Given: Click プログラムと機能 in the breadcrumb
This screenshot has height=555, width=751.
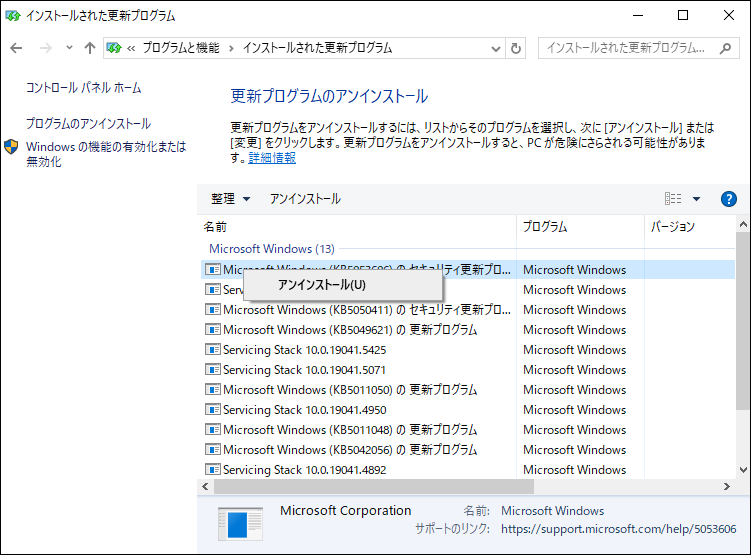Looking at the screenshot, I should pos(181,48).
